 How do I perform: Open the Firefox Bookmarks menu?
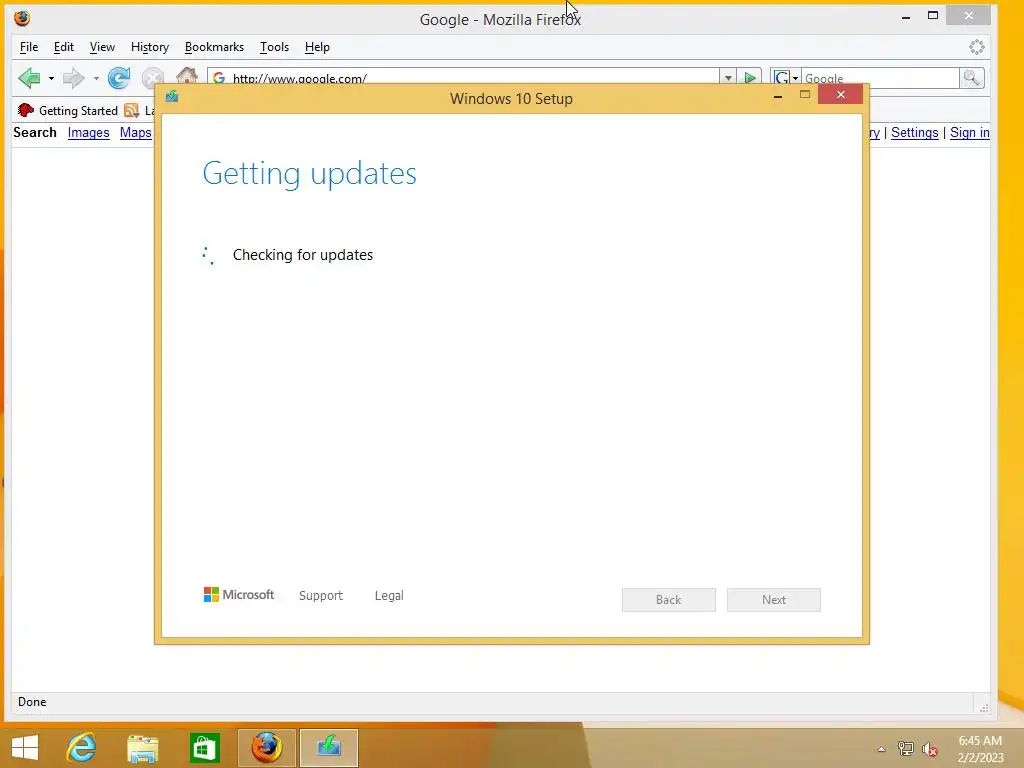214,47
